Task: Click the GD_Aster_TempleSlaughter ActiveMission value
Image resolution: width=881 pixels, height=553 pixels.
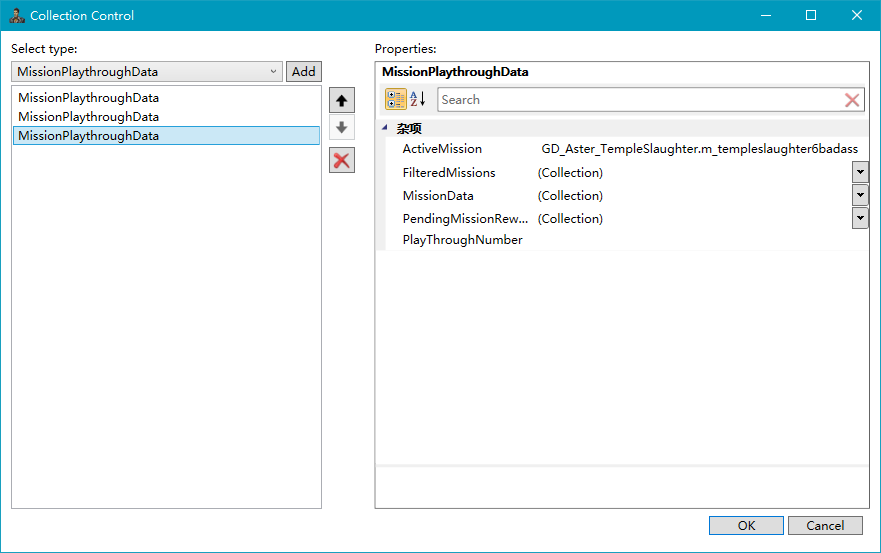Action: click(x=700, y=149)
